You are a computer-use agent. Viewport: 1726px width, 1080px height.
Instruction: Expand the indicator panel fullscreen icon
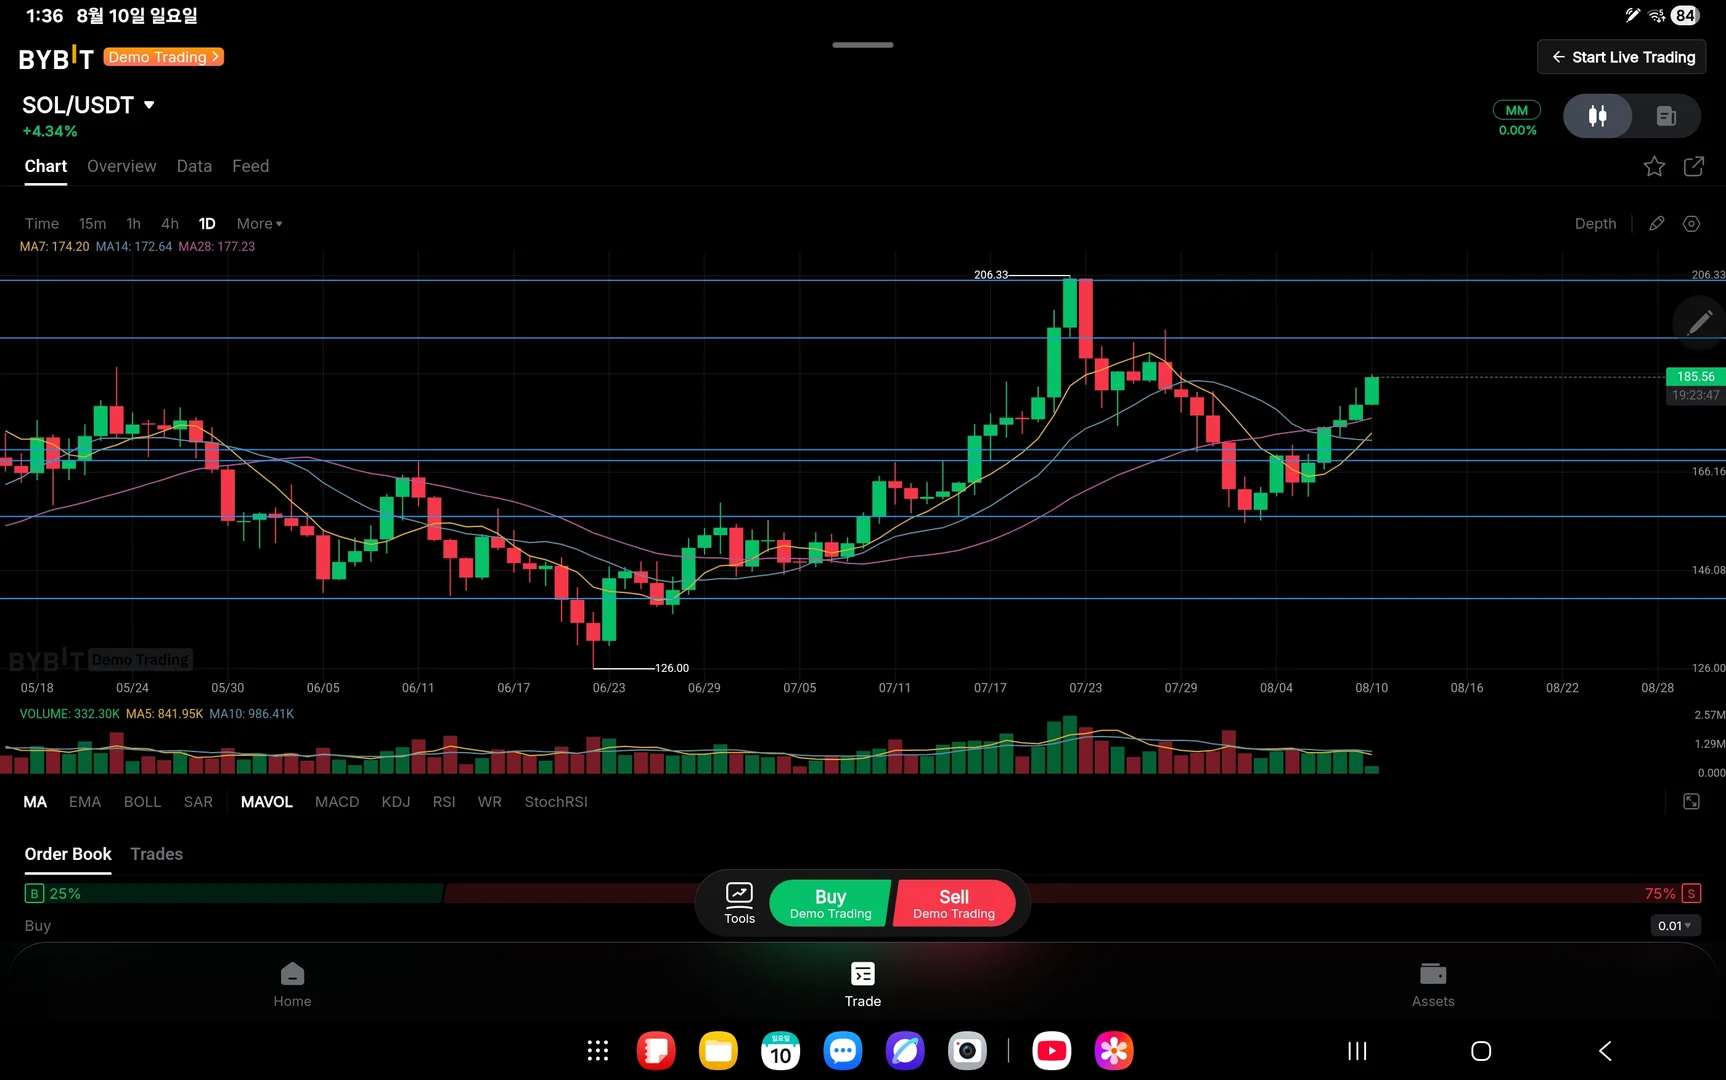pos(1691,801)
